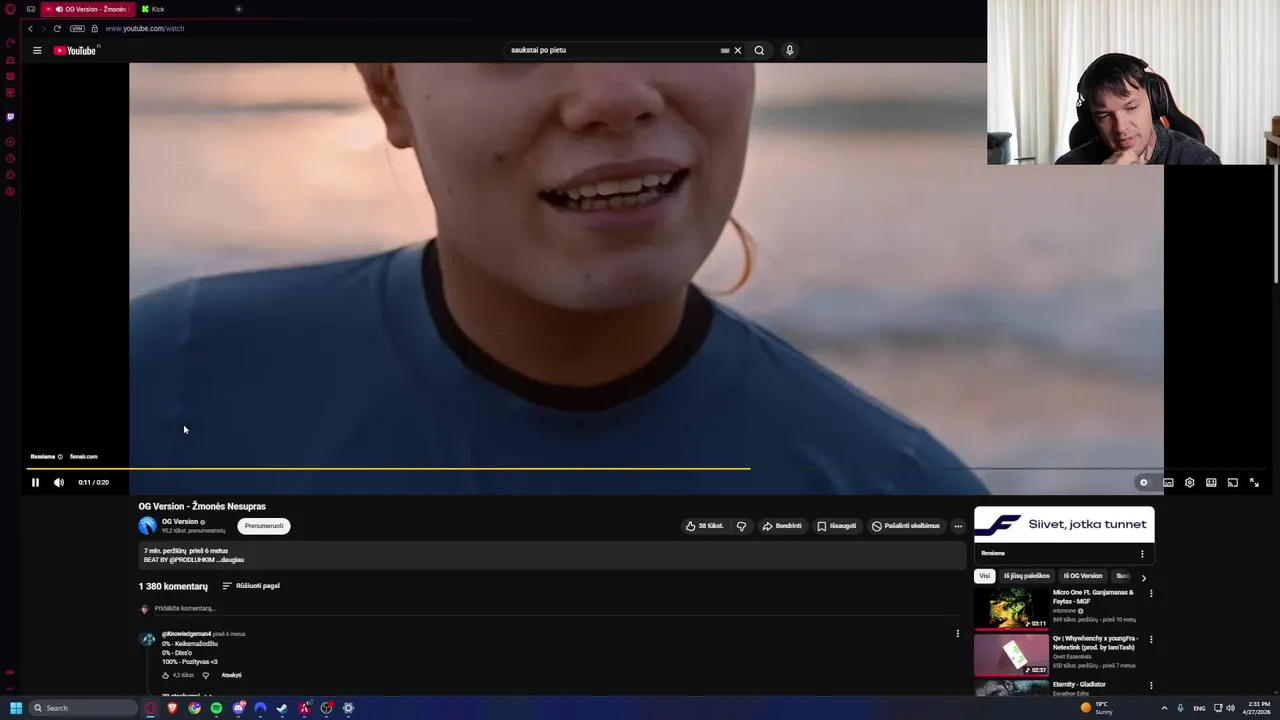This screenshot has width=1280, height=720.
Task: Open options for the Qv Netexlink video
Action: coord(1151,639)
